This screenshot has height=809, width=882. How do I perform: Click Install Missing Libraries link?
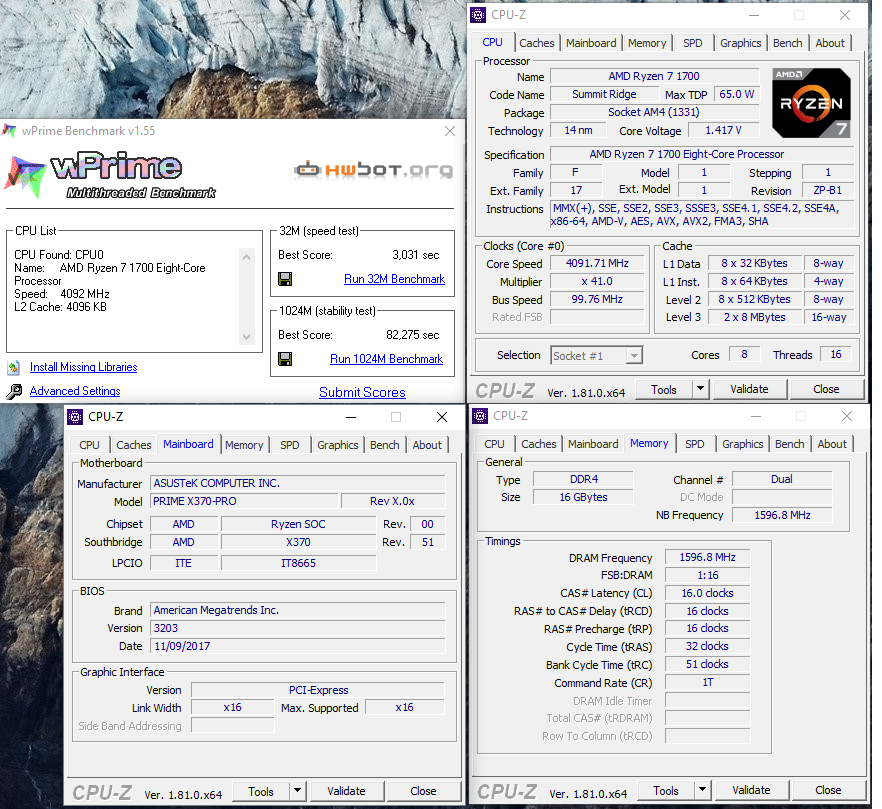tap(83, 367)
